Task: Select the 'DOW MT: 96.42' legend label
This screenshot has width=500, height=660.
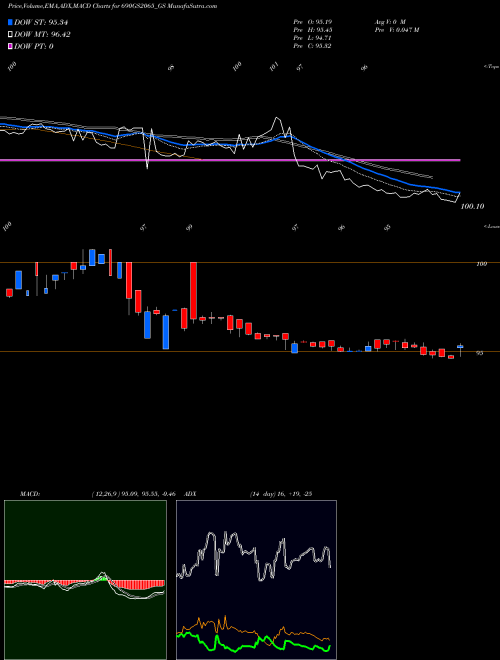Action: tap(42, 35)
